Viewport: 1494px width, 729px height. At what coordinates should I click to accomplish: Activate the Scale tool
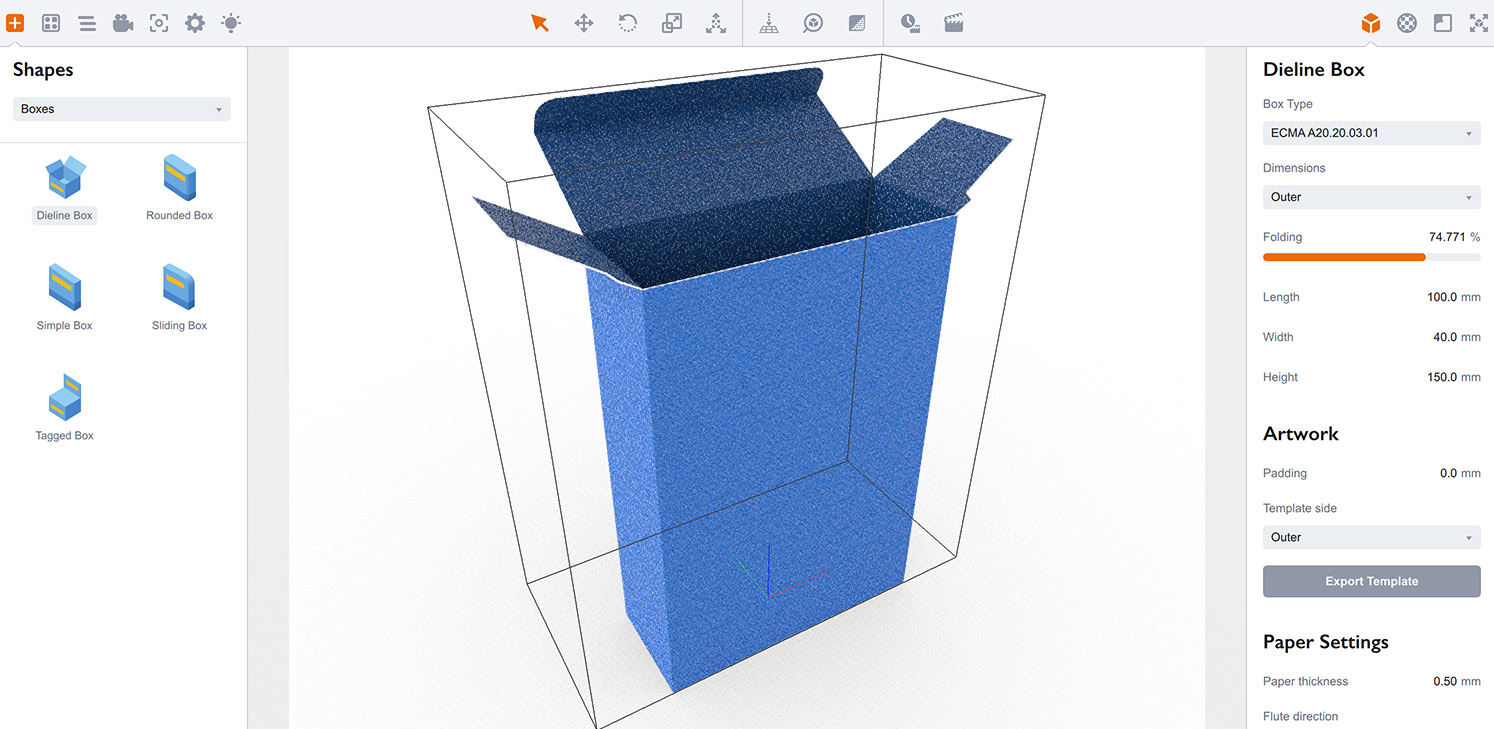click(x=671, y=22)
